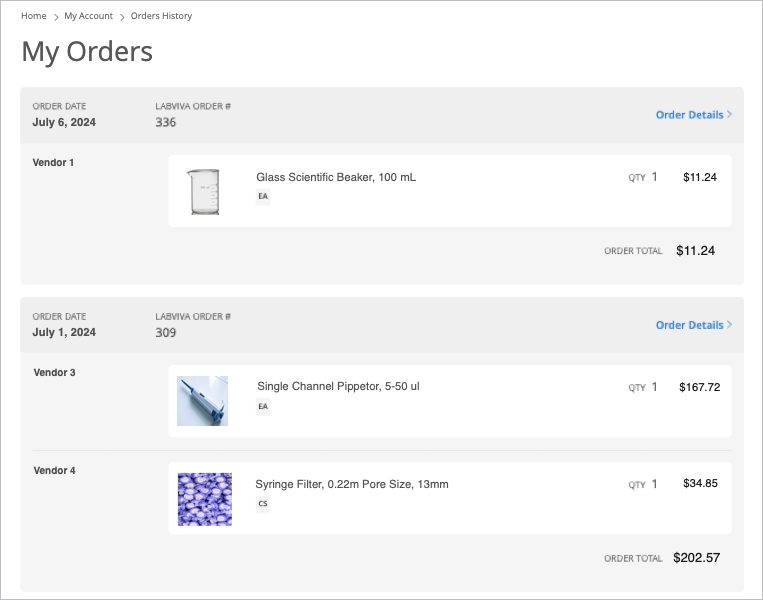Click the EA unit badge under the pippetor
The height and width of the screenshot is (600, 763).
(x=263, y=406)
